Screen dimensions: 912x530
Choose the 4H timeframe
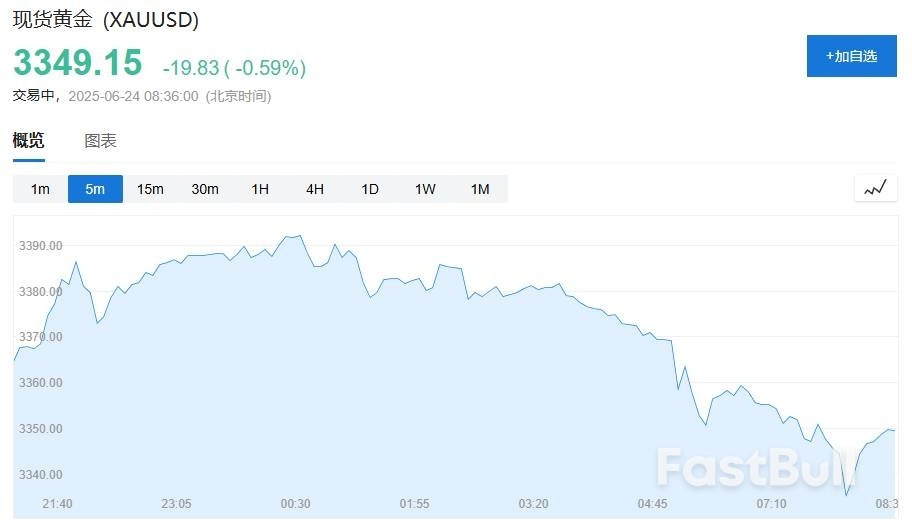(315, 189)
